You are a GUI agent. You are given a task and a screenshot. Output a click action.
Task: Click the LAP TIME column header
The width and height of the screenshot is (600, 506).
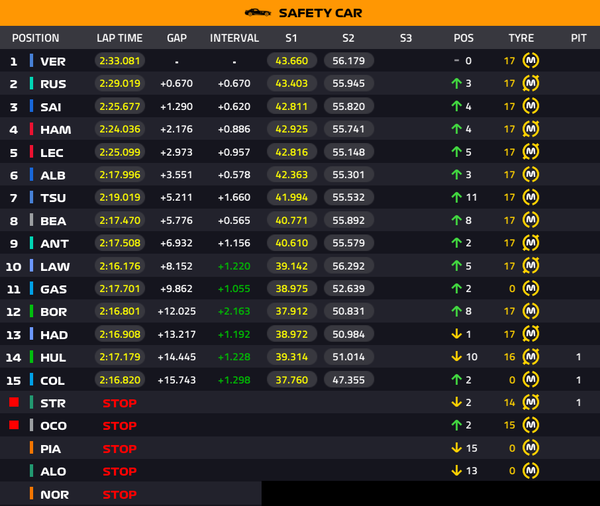119,38
